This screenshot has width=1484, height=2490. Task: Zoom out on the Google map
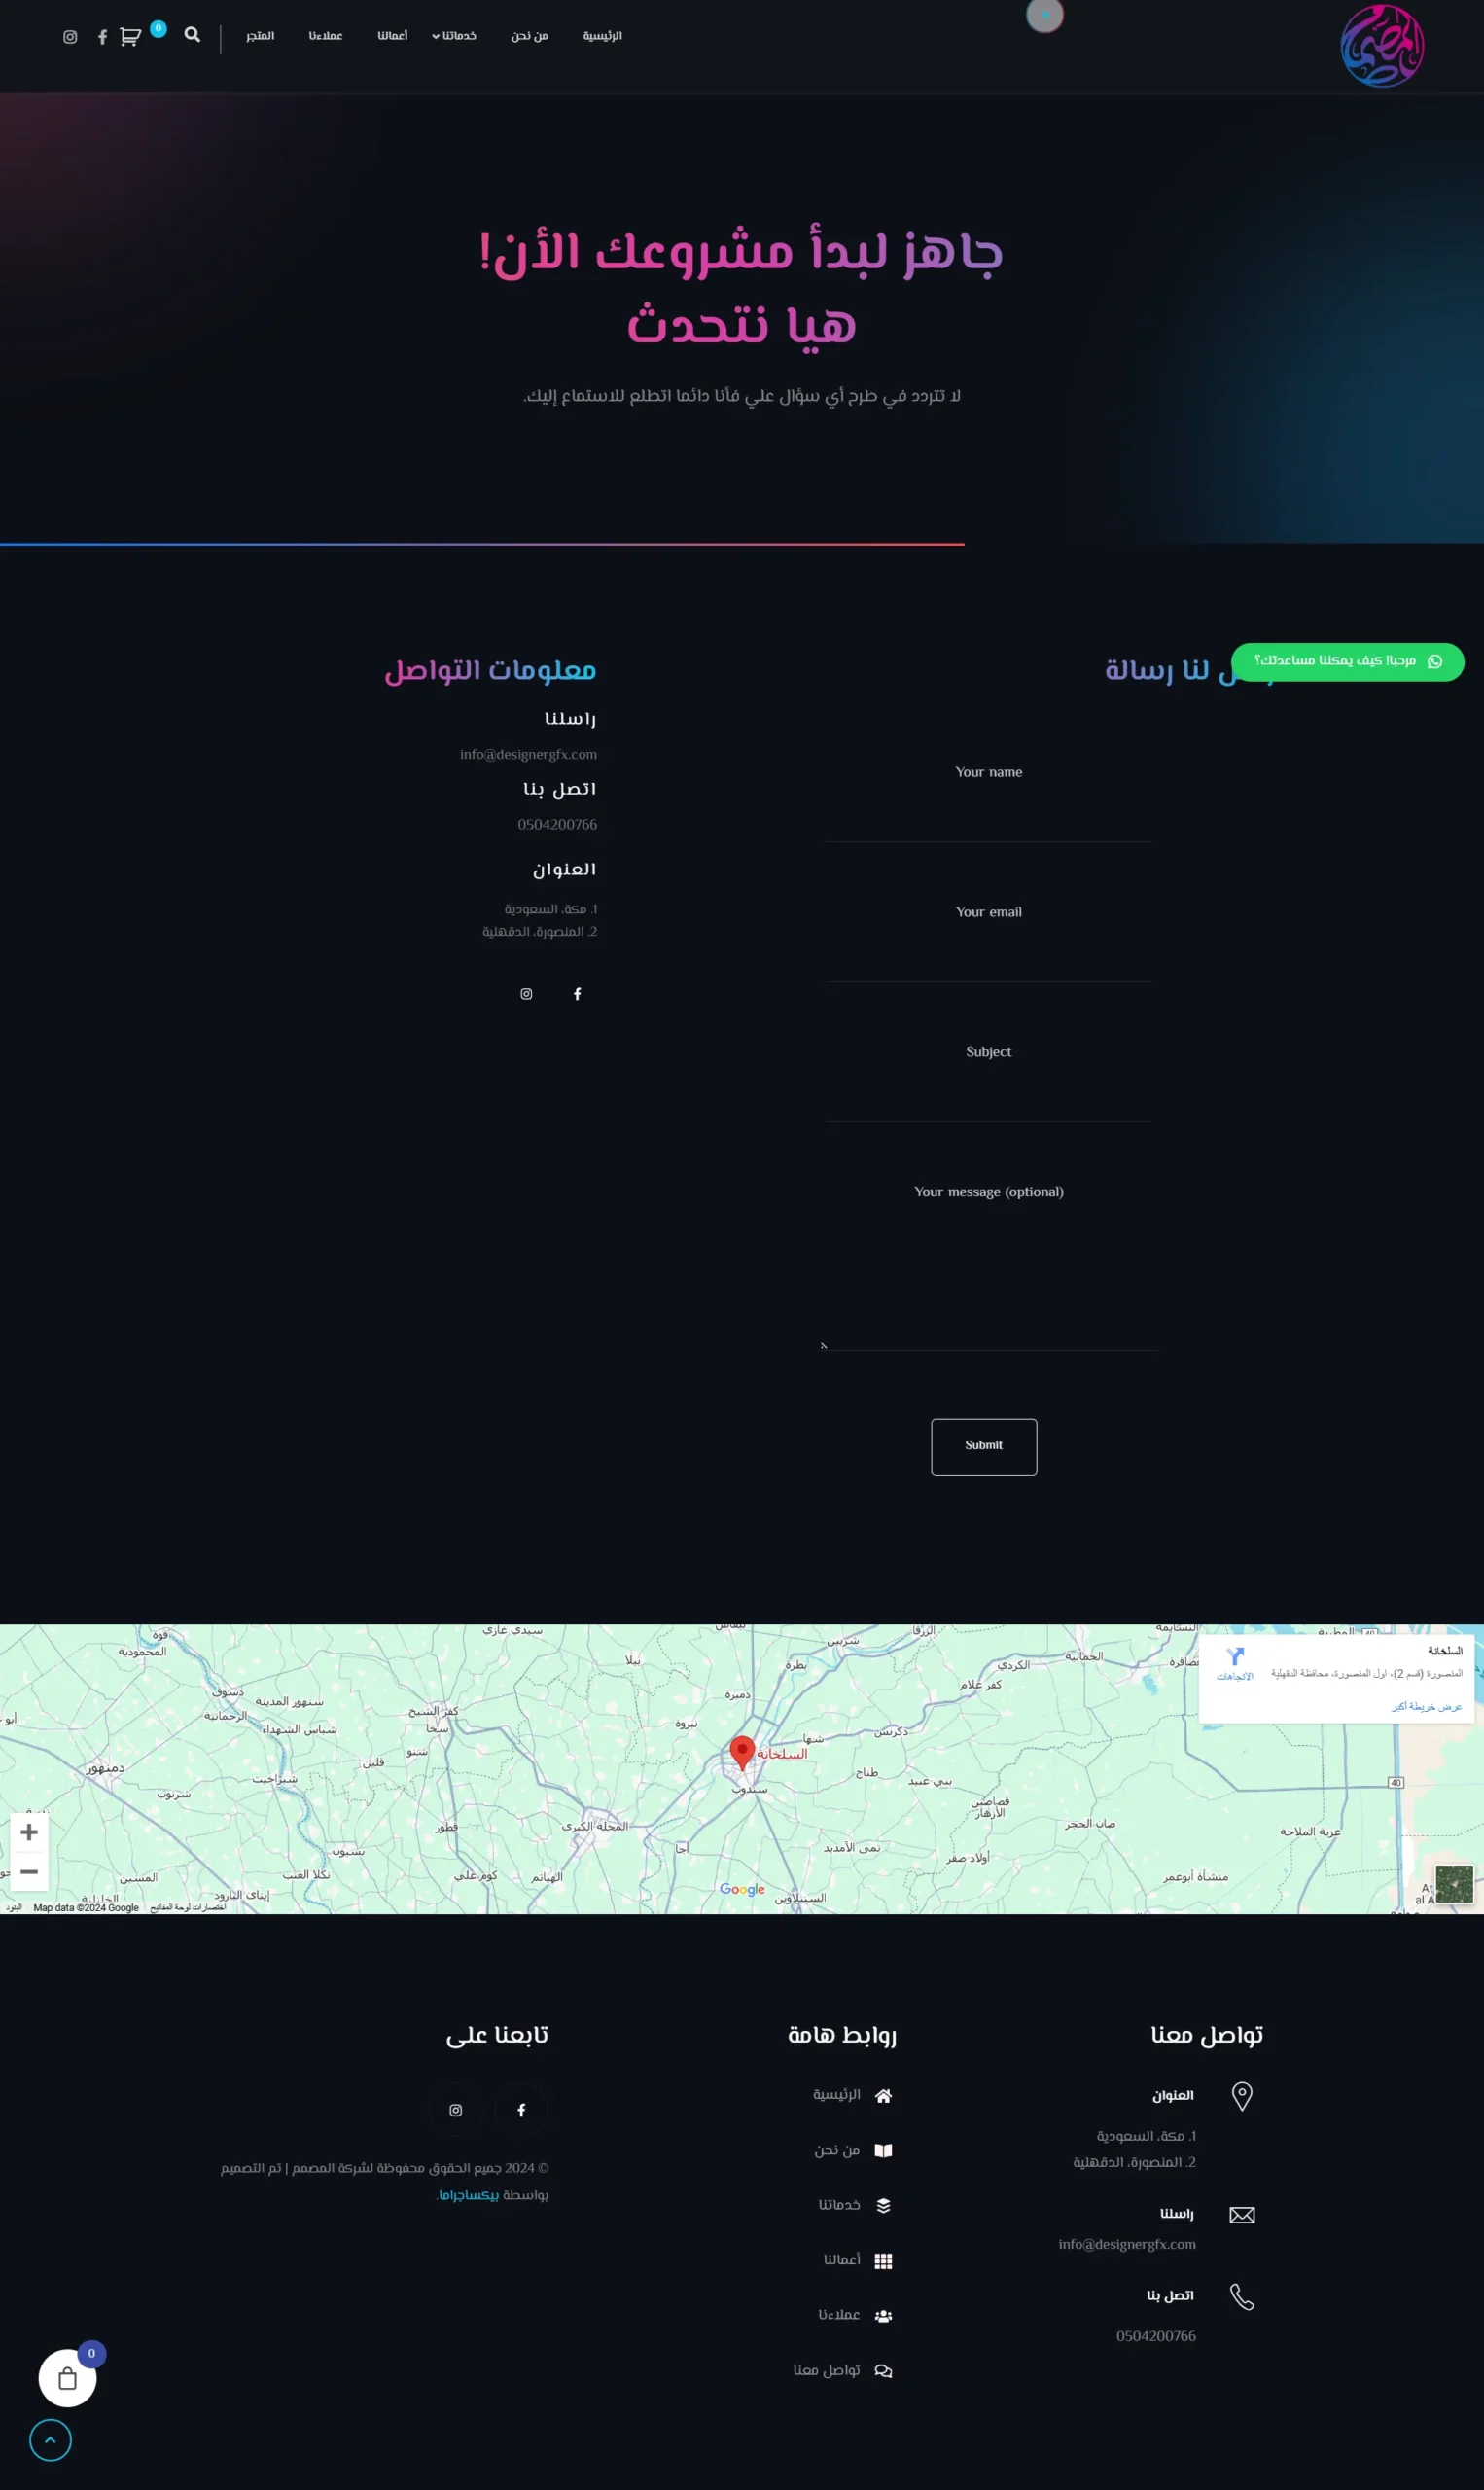(29, 1872)
